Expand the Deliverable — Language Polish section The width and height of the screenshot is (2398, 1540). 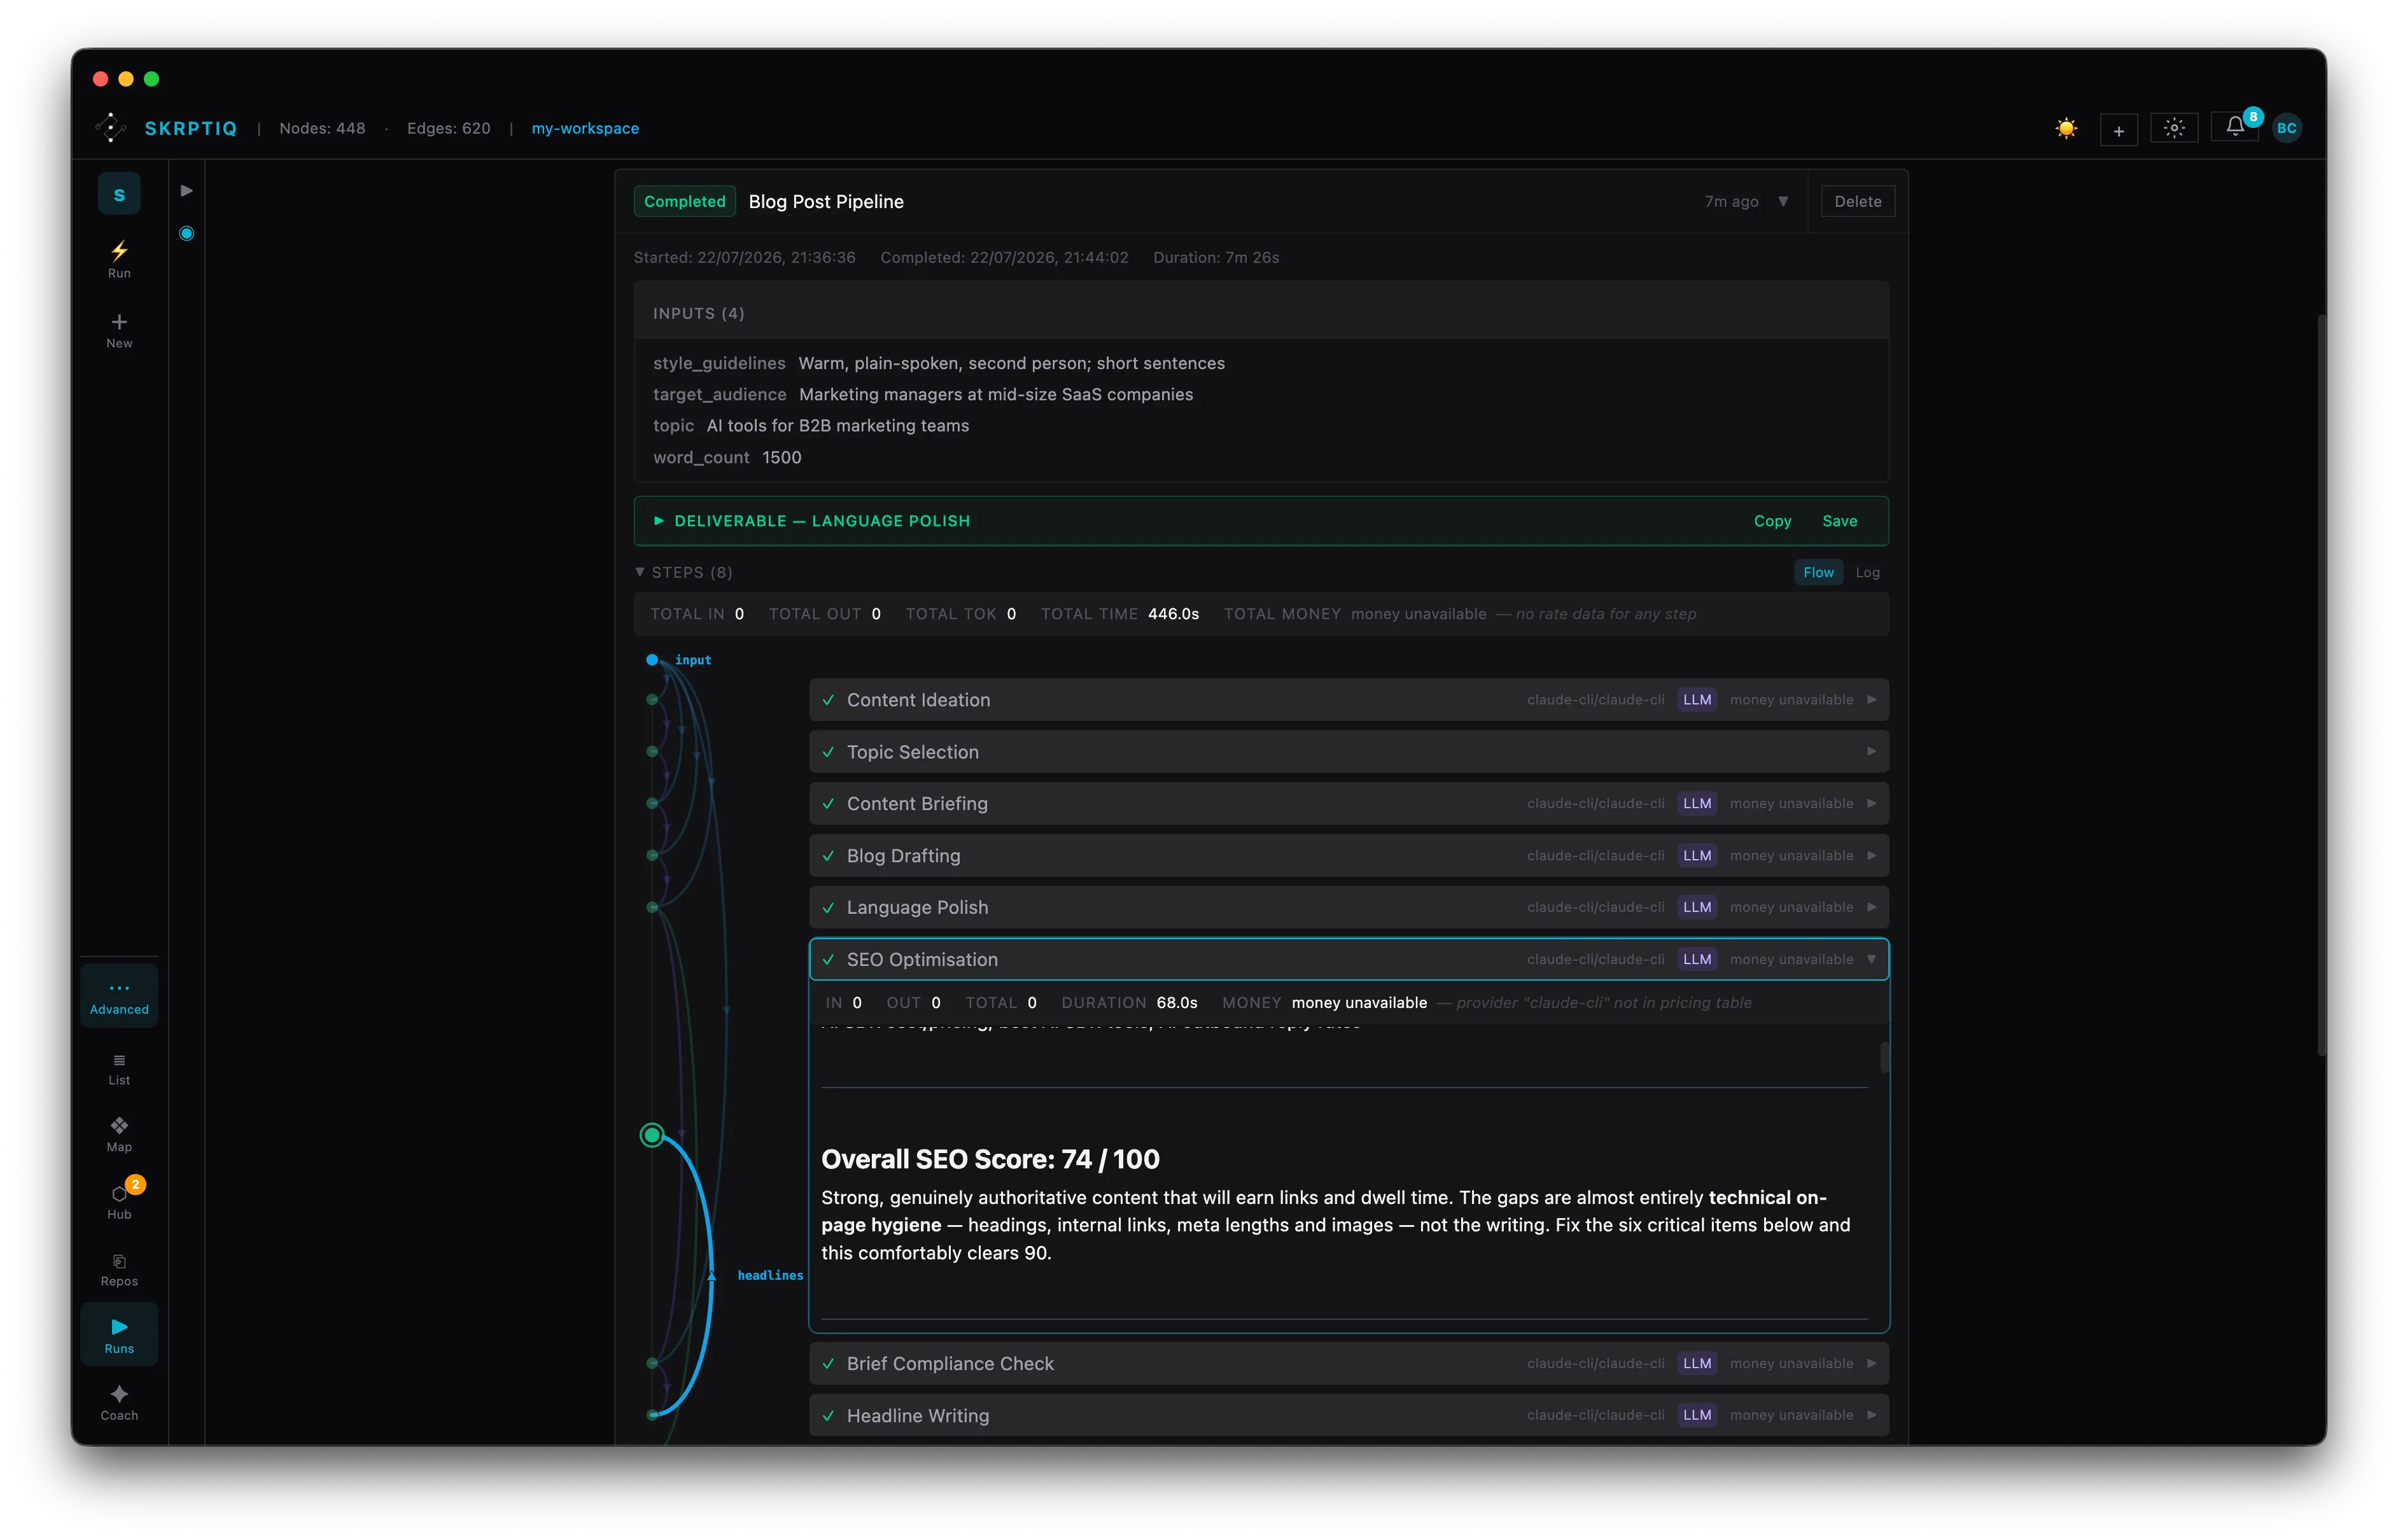[x=658, y=521]
